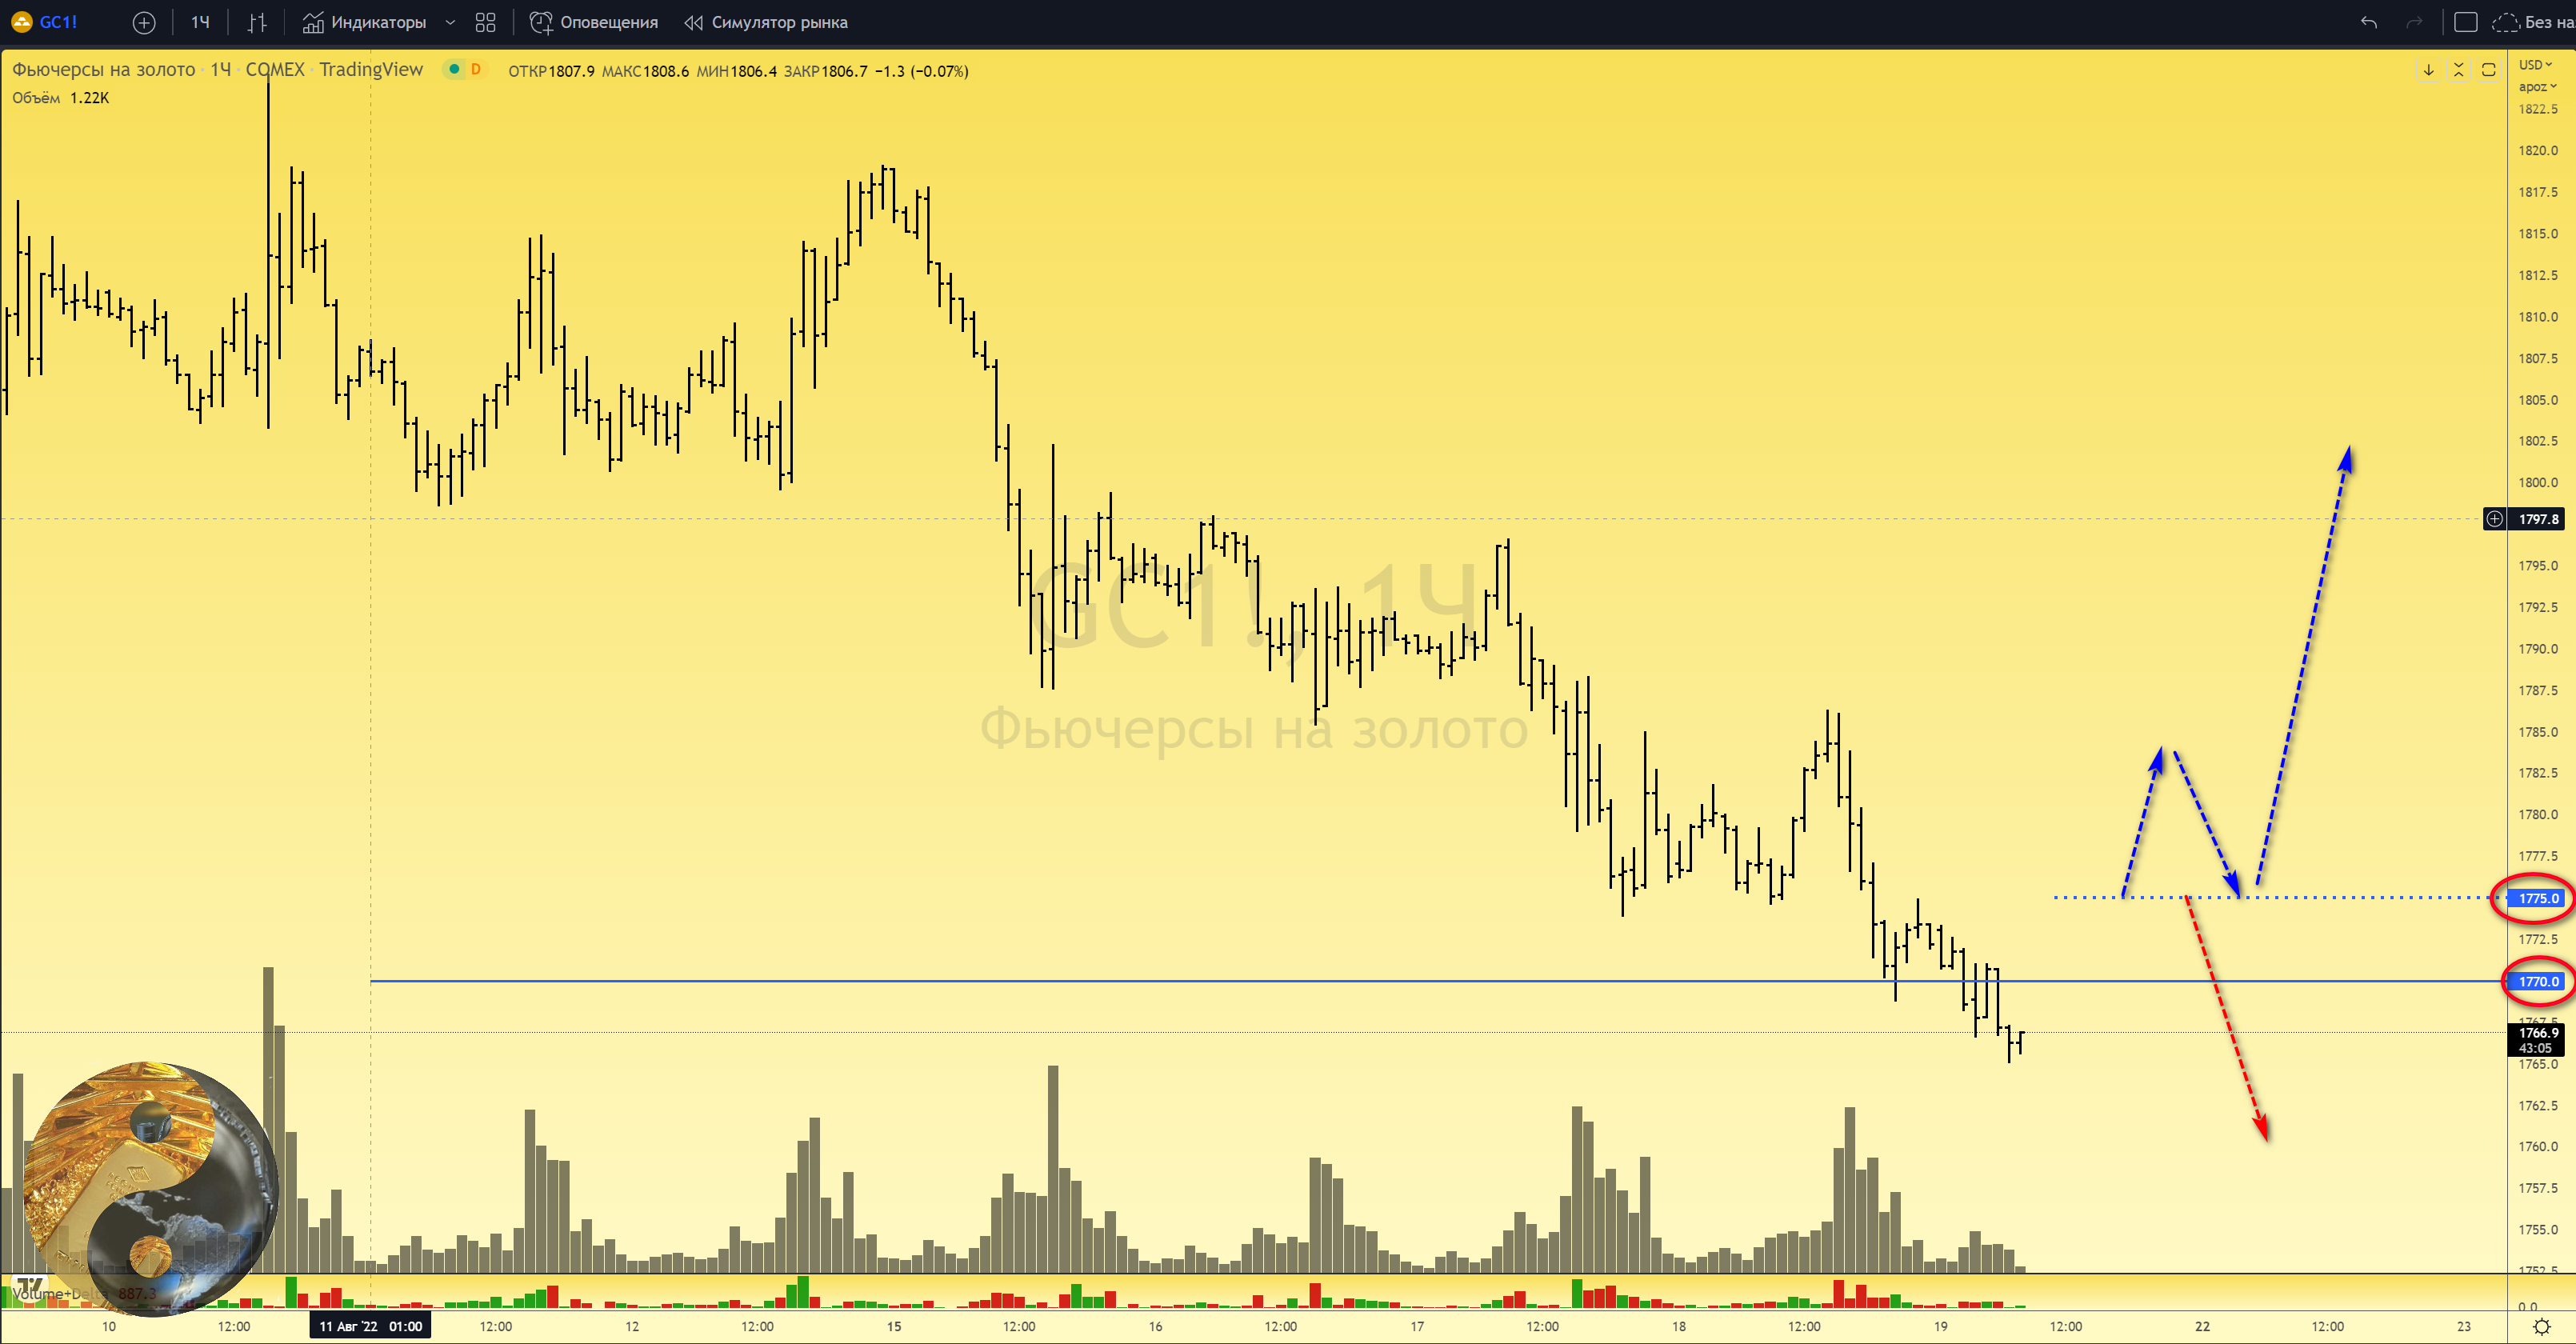This screenshot has height=1344, width=2576.
Task: Click the 1820.0 price scale label
Action: [2538, 150]
